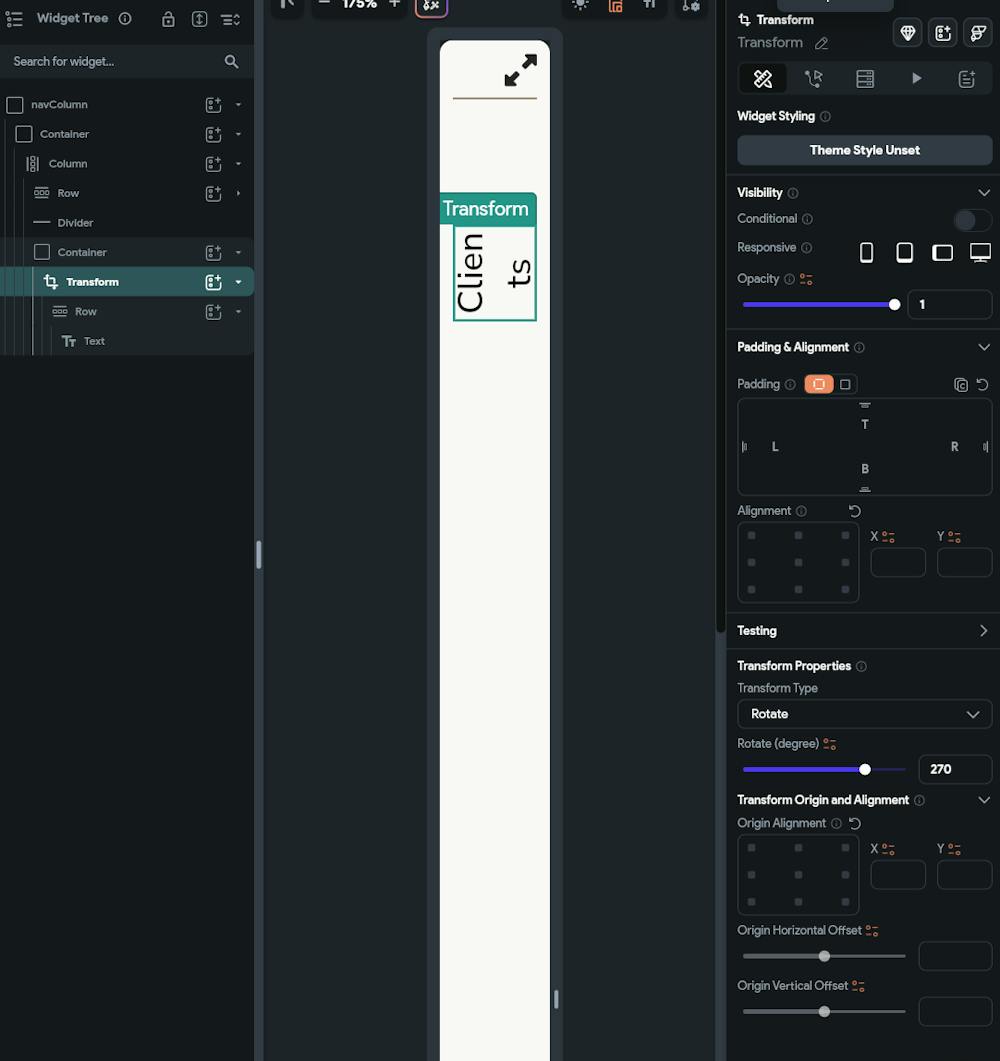Expand Testing section
The width and height of the screenshot is (1000, 1061).
click(984, 631)
